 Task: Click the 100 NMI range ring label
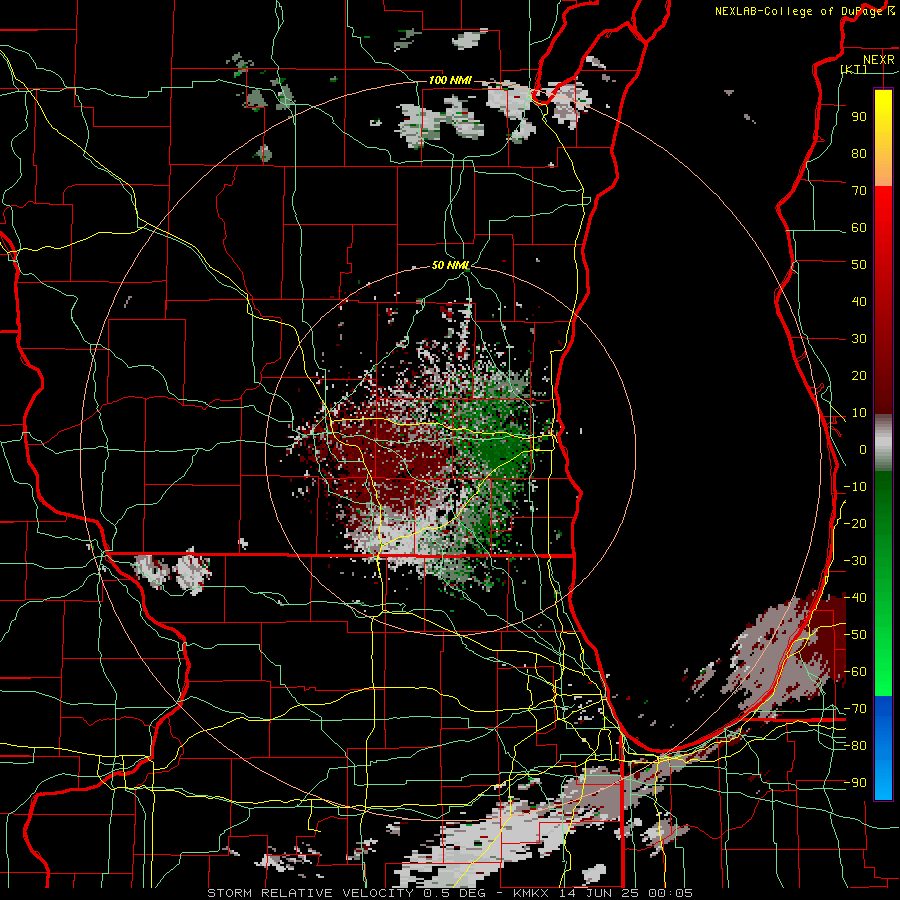pyautogui.click(x=450, y=80)
